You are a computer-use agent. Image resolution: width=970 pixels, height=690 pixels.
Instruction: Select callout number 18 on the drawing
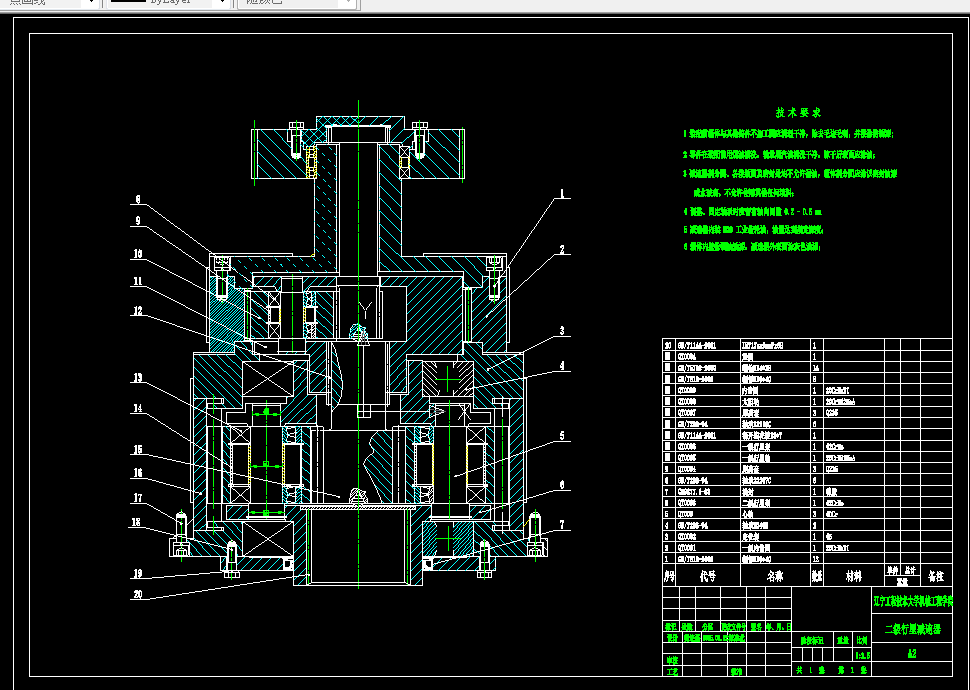coord(136,522)
